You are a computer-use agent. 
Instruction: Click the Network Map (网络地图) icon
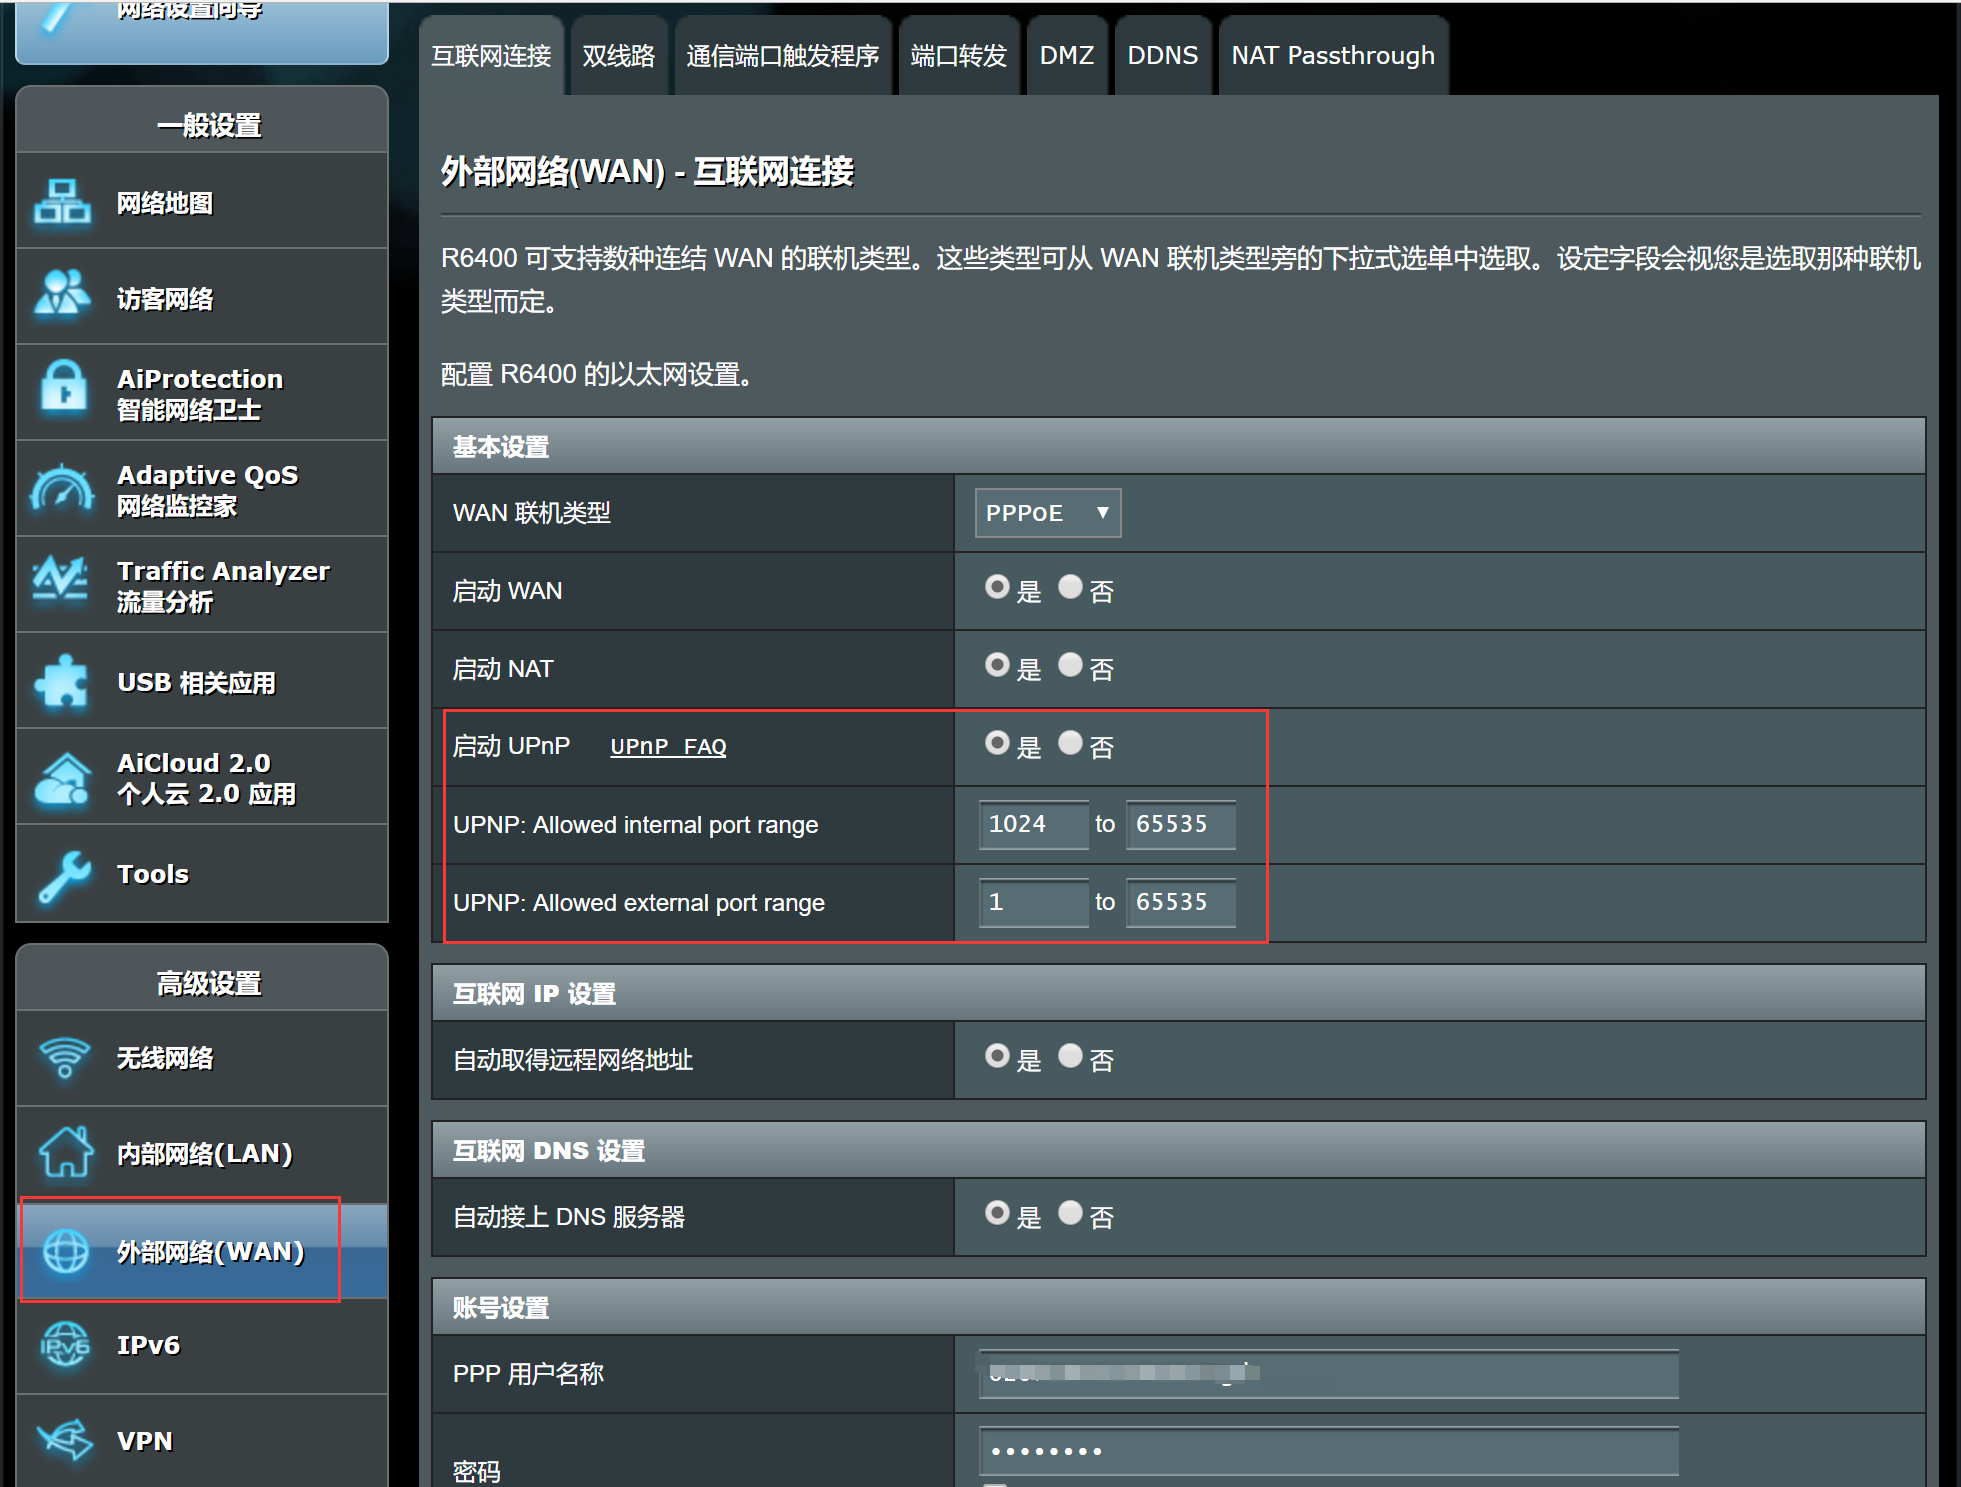pos(62,203)
